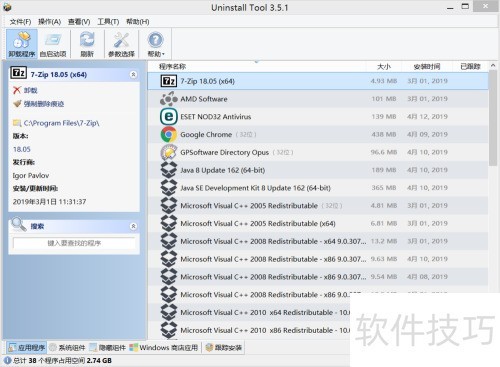Select the GPSoftware Directory Opus icon
The width and height of the screenshot is (500, 367).
tap(169, 152)
